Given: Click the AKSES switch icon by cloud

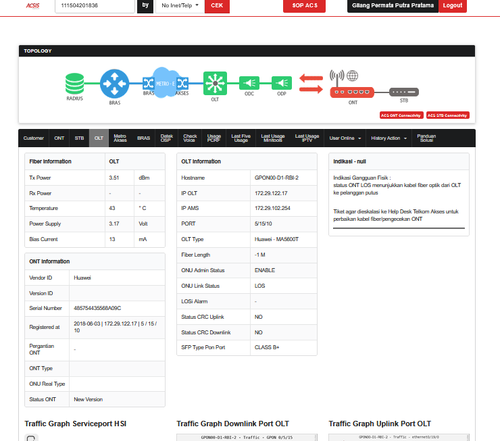Looking at the screenshot, I should (182, 83).
